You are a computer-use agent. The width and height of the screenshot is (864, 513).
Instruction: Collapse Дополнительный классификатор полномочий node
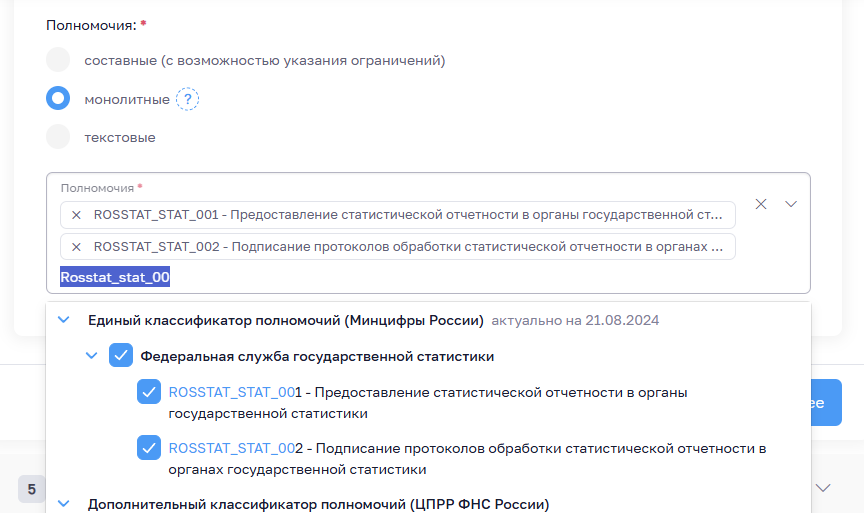coord(64,504)
